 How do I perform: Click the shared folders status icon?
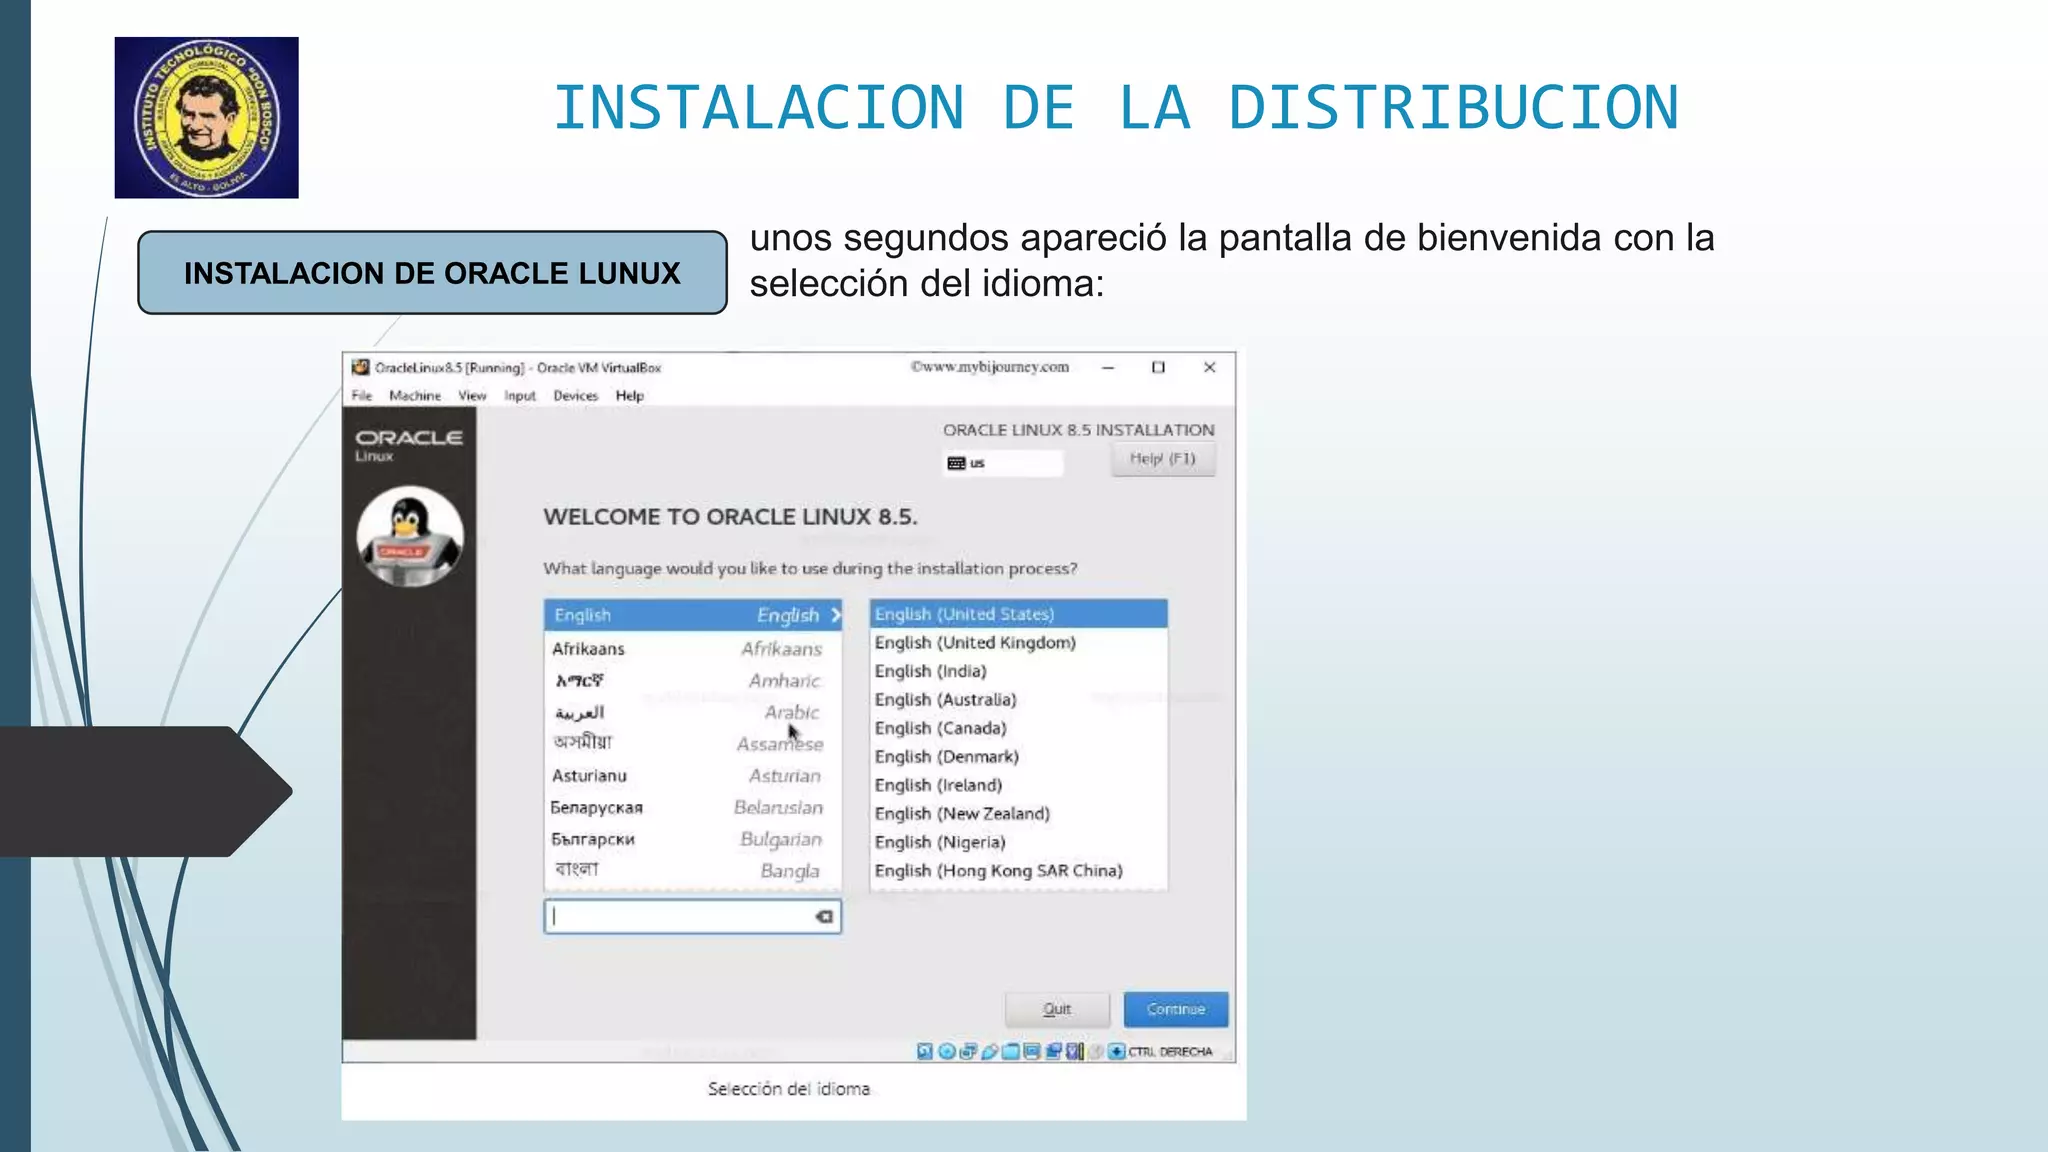point(1010,1052)
